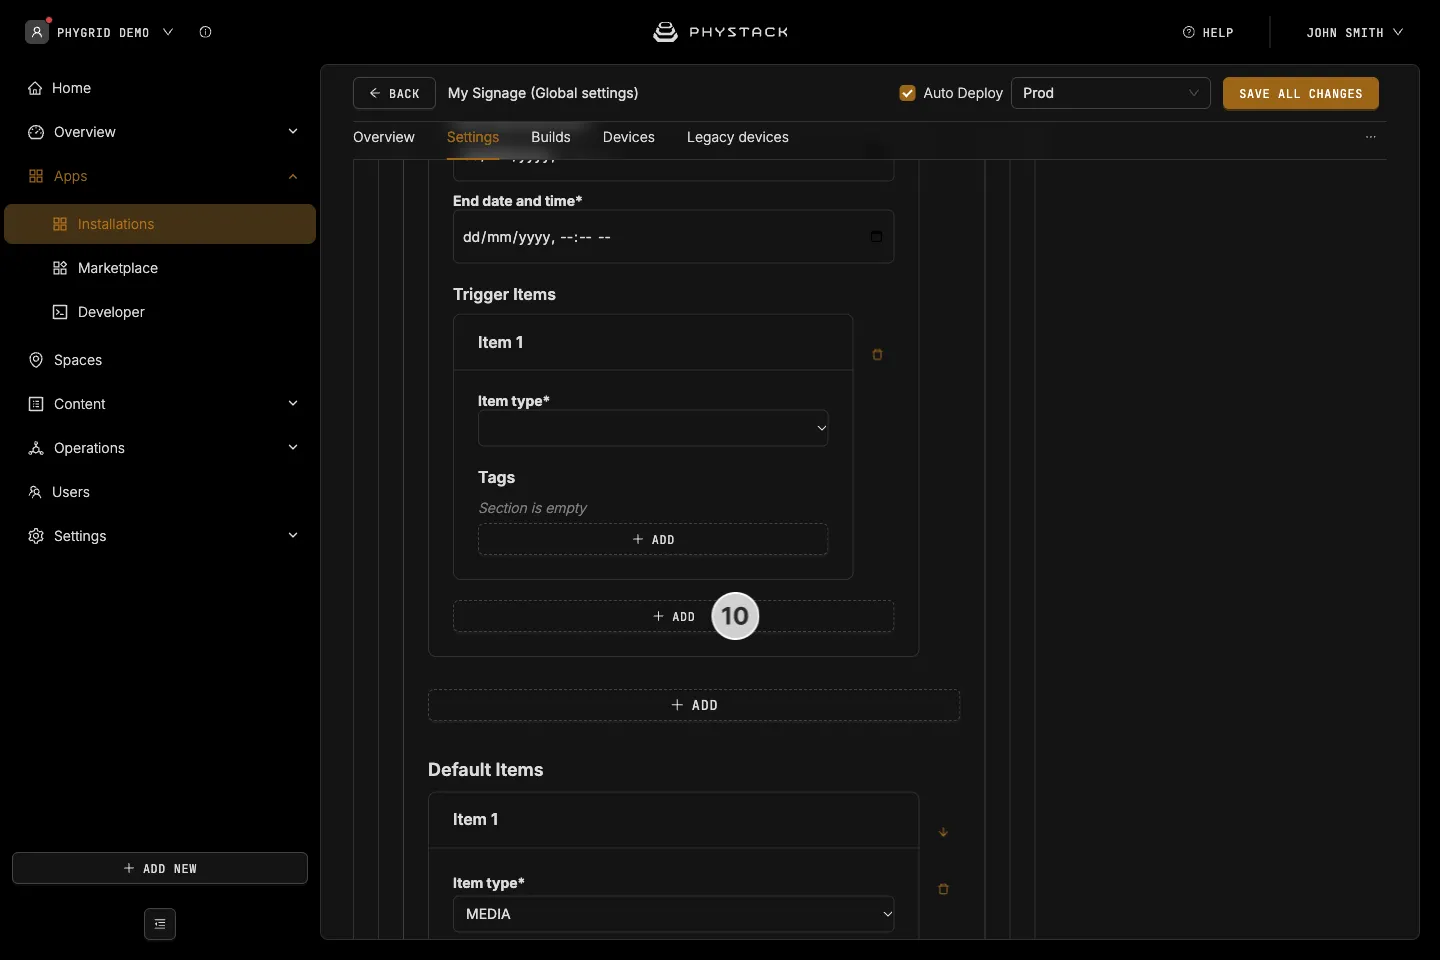The image size is (1440, 960).
Task: Collapse sidebar with bottom menu icon
Action: [160, 924]
